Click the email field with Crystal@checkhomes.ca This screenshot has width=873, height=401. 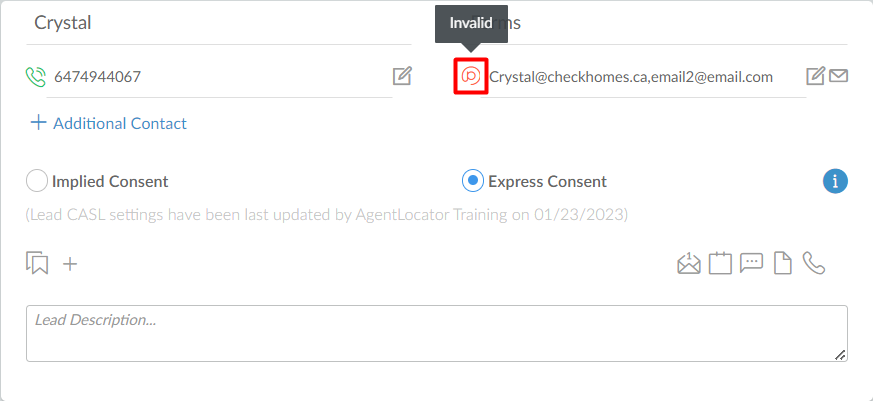point(643,77)
